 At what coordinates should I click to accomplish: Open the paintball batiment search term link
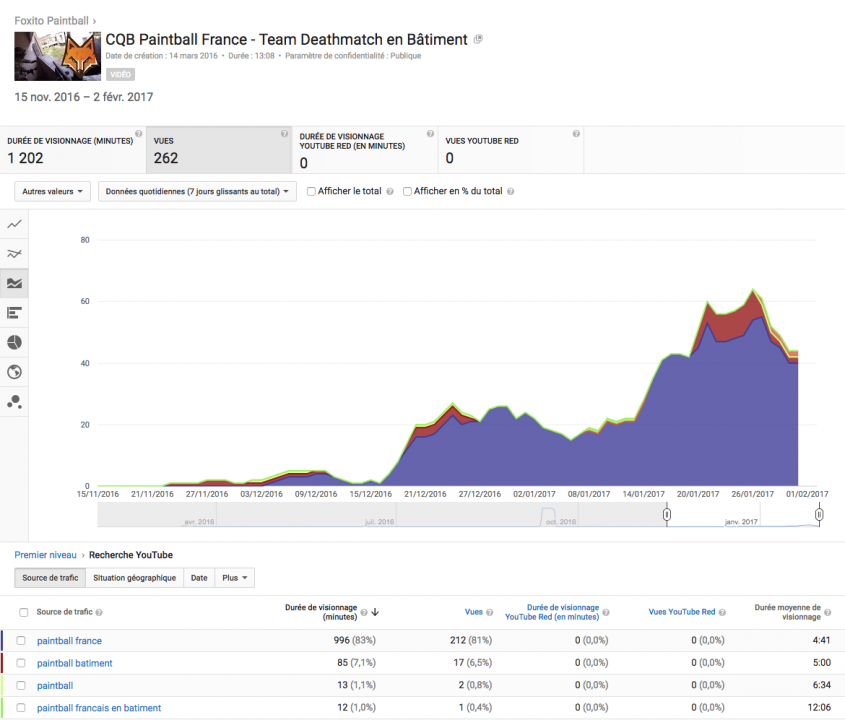[74, 663]
